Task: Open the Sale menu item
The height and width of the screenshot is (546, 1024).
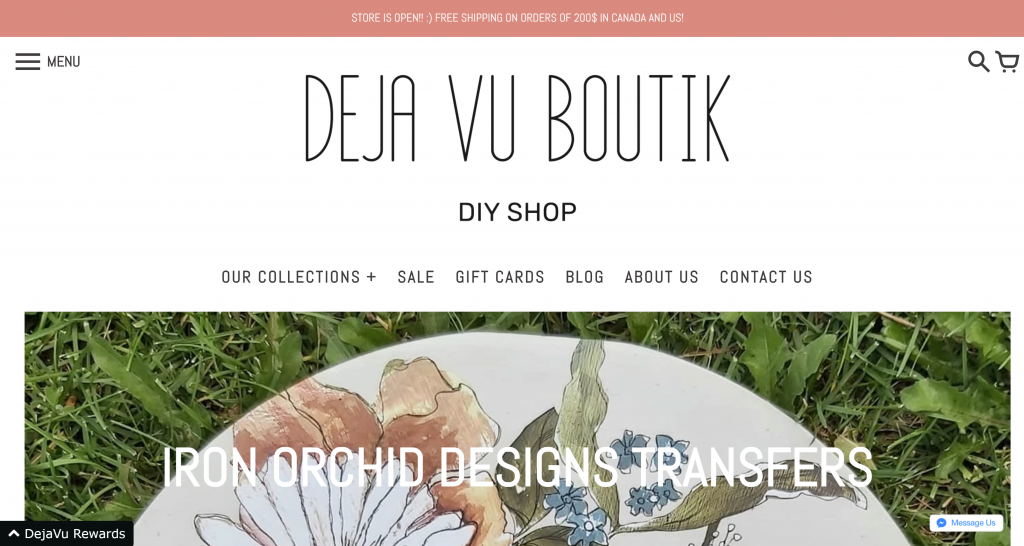Action: click(x=416, y=277)
